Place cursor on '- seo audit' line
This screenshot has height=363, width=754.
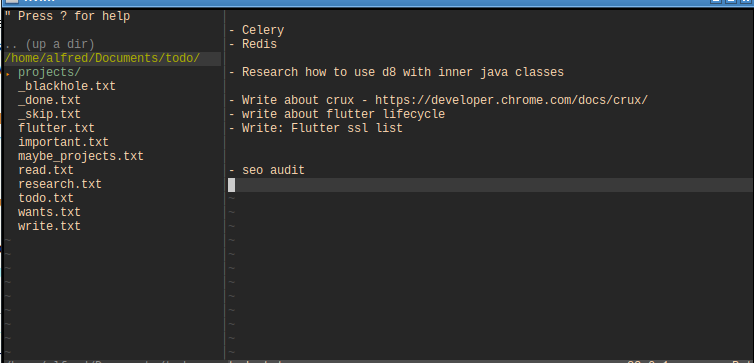tap(267, 170)
